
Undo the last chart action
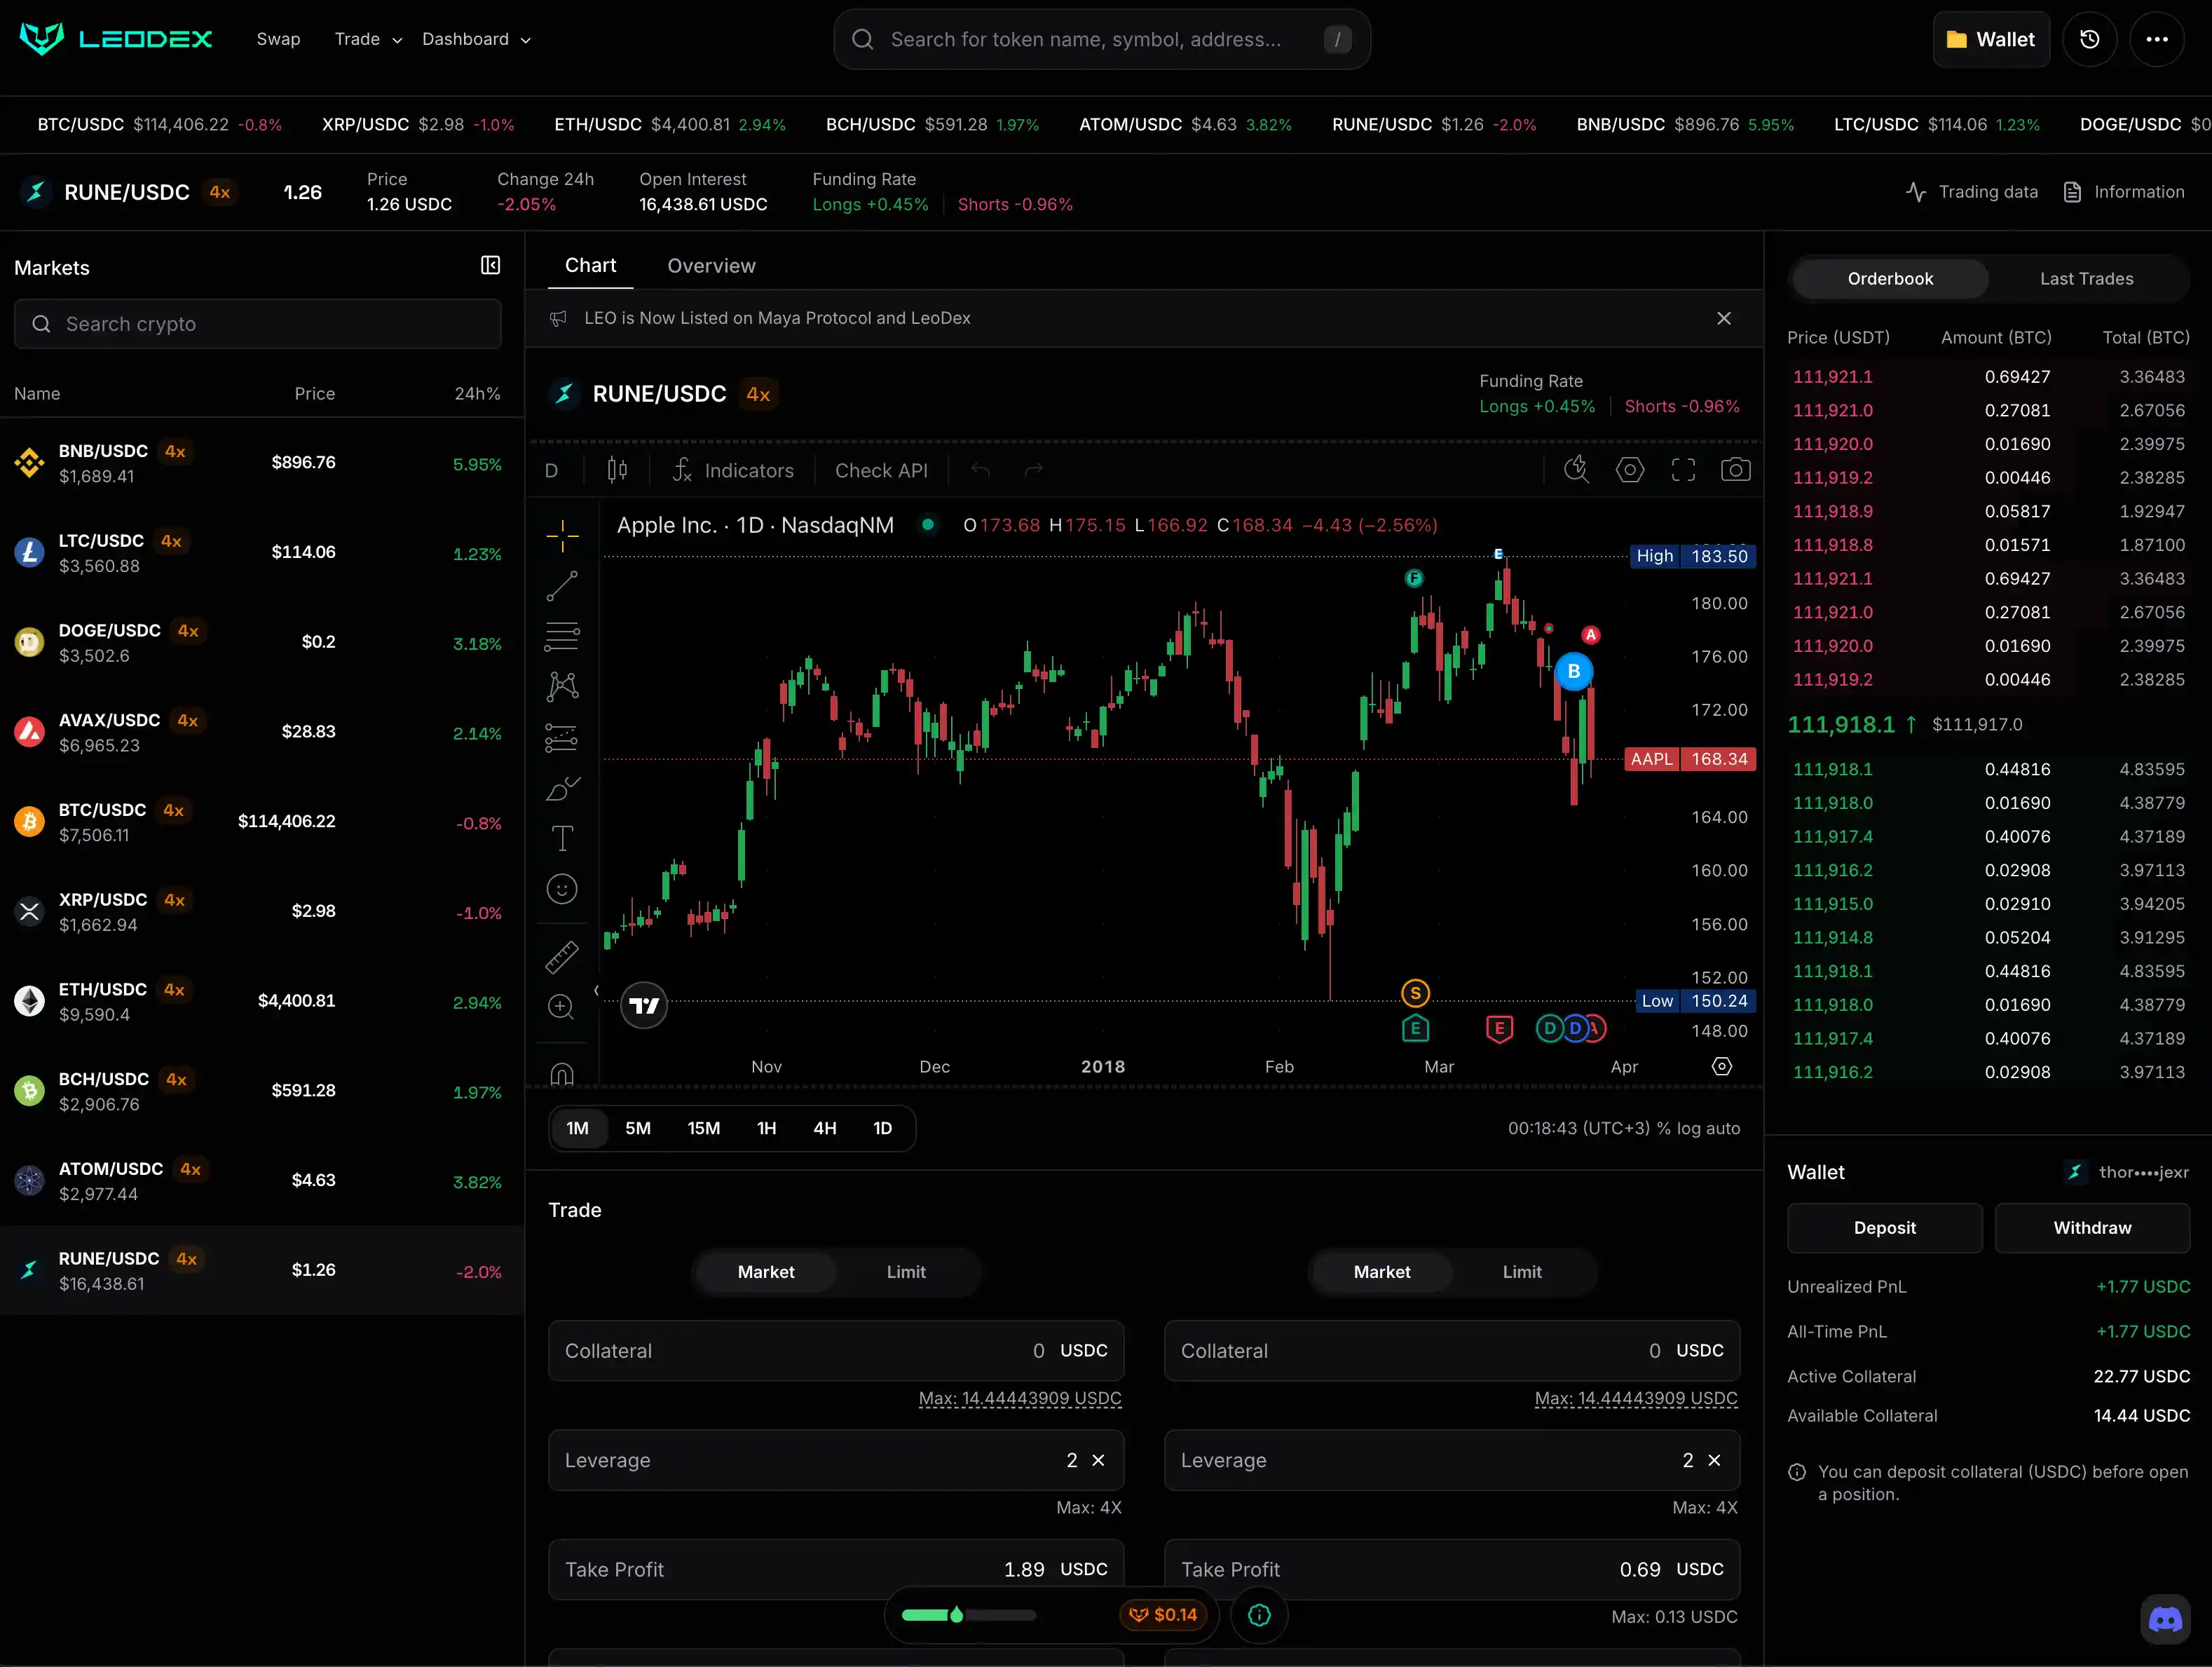coord(981,470)
